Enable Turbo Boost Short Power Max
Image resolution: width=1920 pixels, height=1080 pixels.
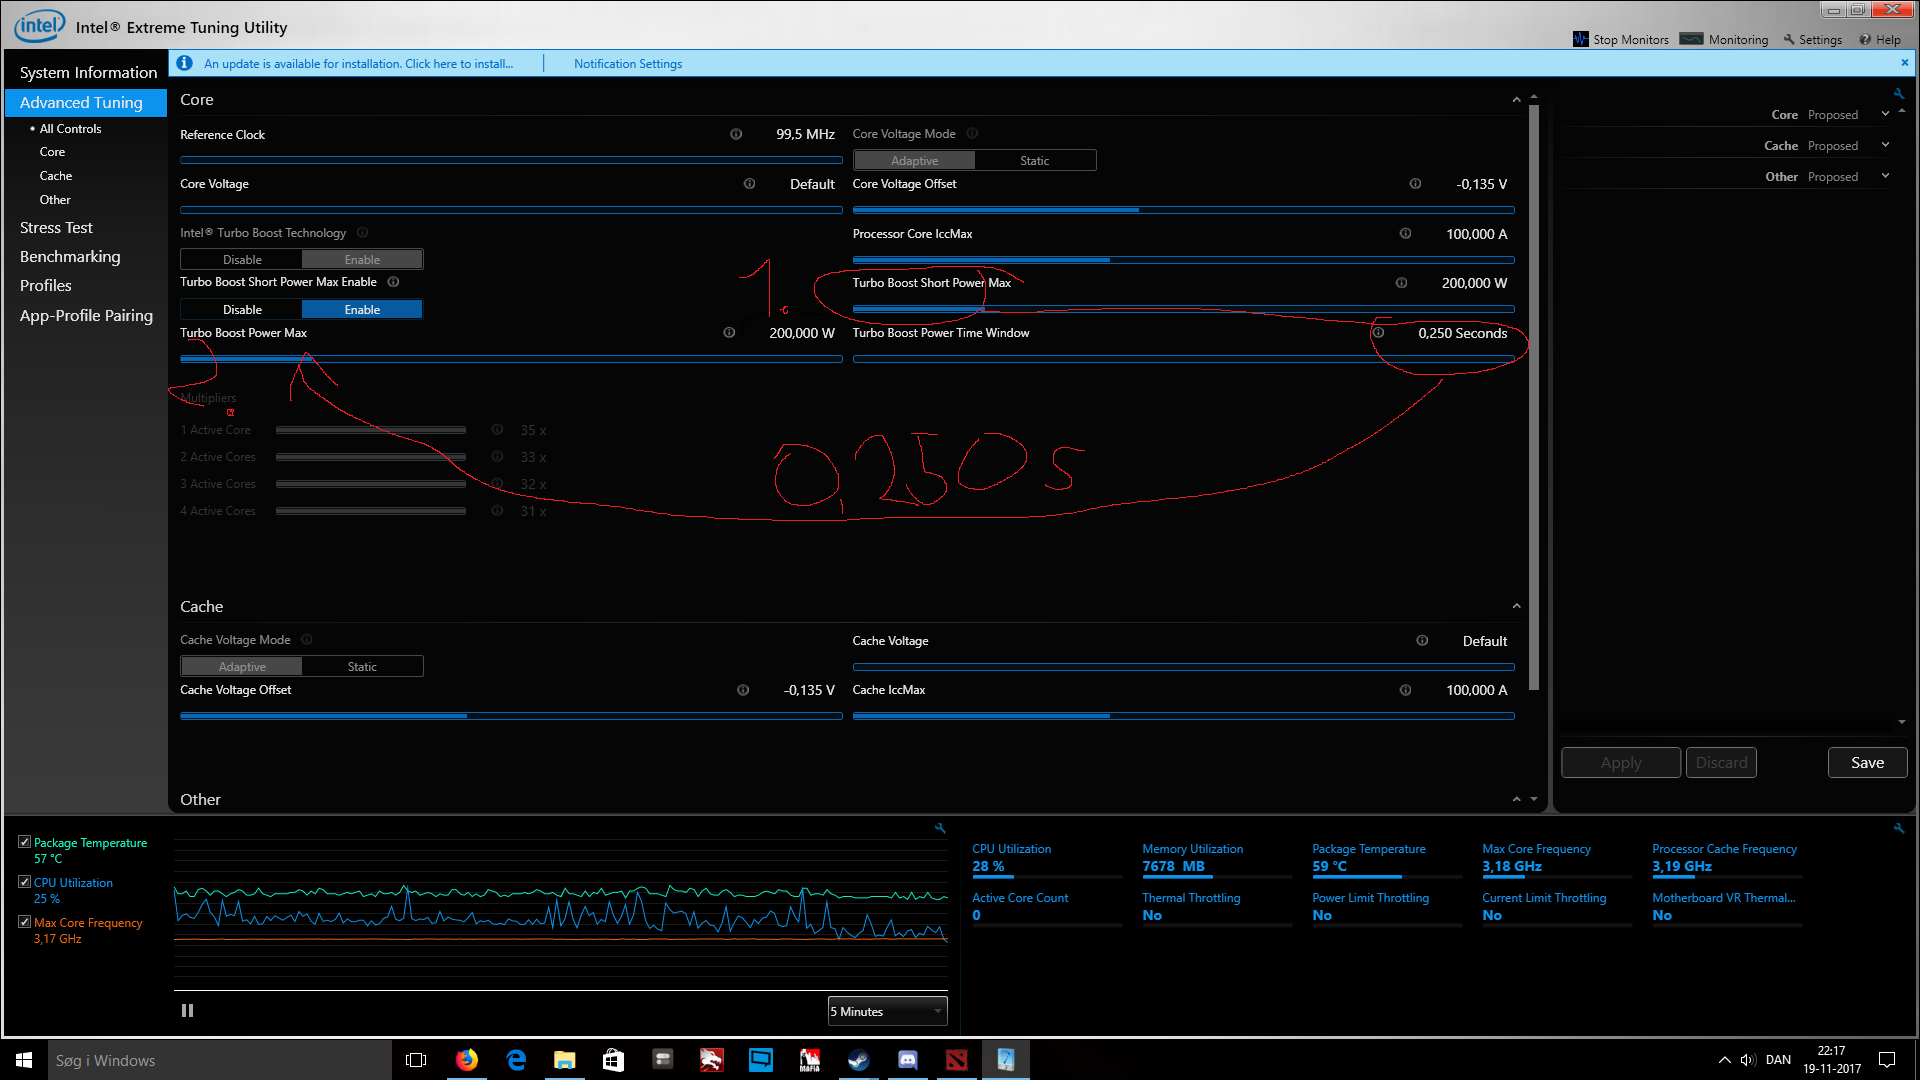362,310
